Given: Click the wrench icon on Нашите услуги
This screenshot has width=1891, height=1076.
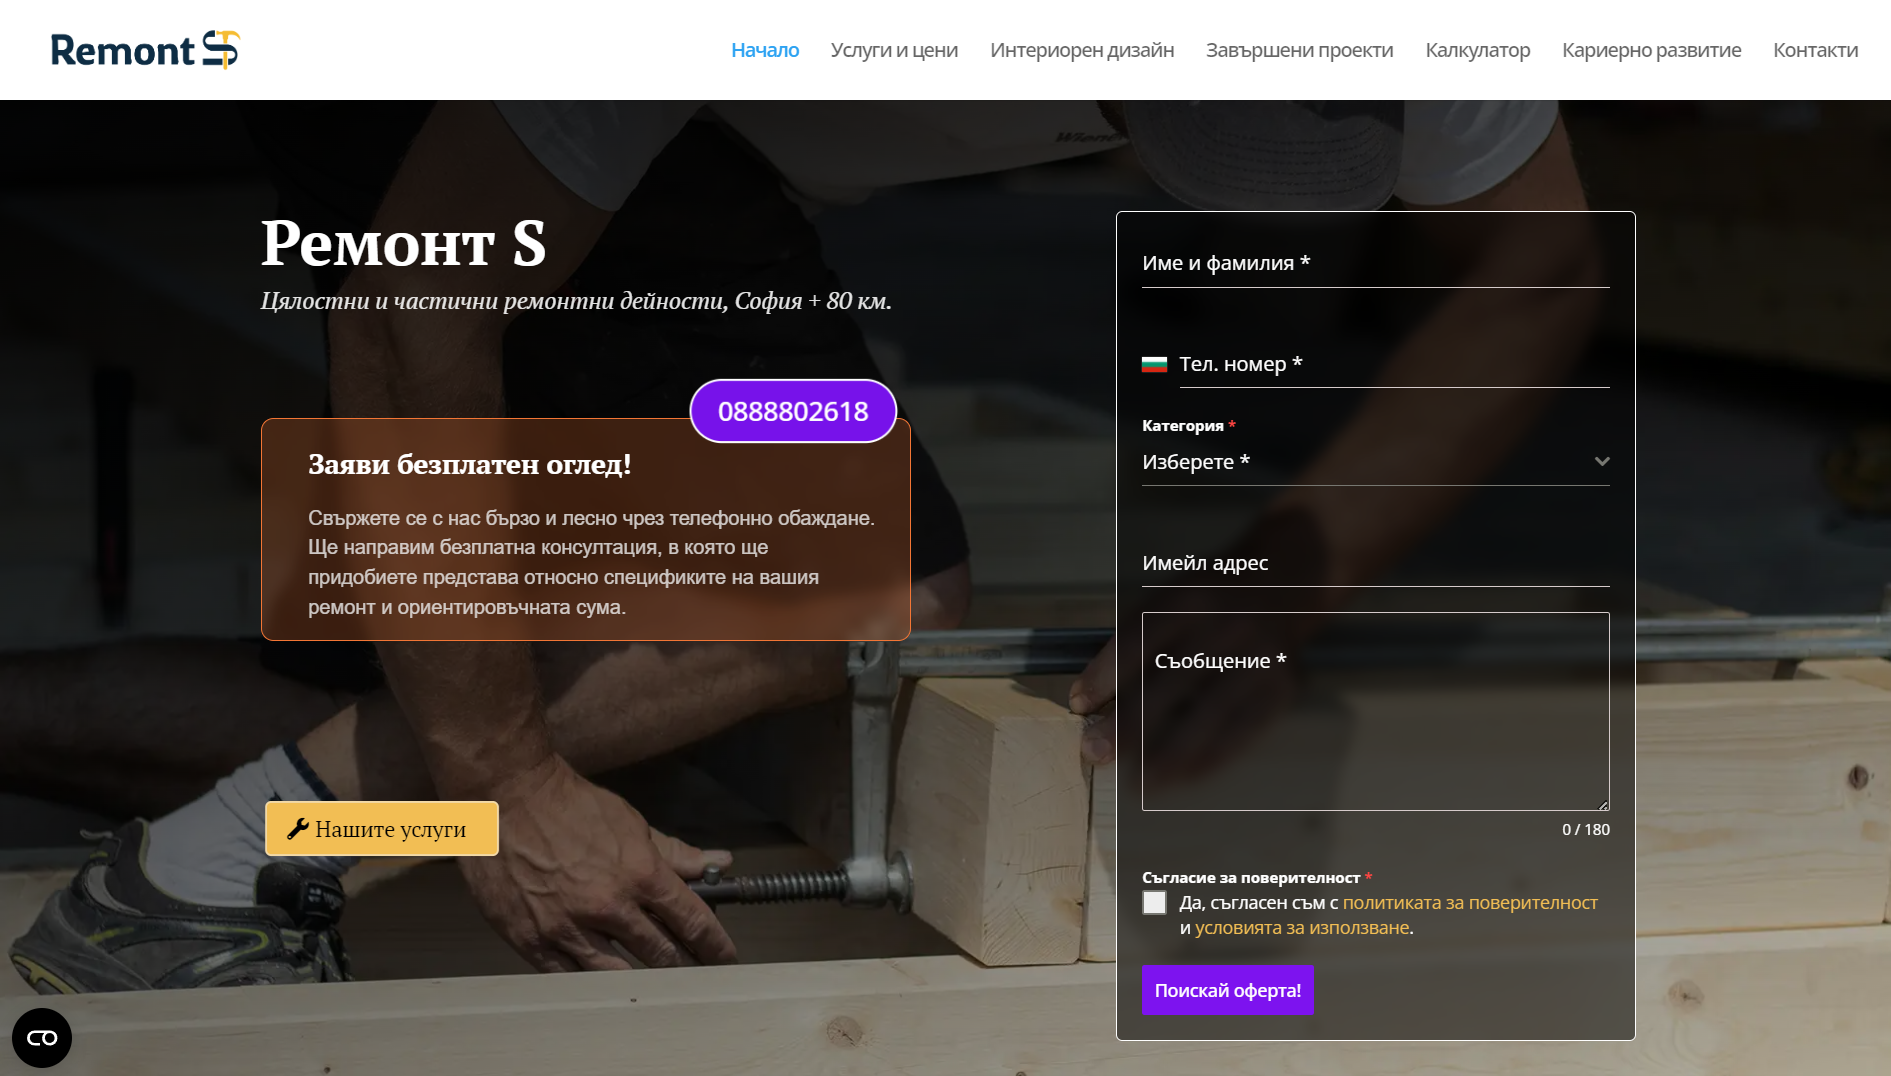Looking at the screenshot, I should pos(297,829).
